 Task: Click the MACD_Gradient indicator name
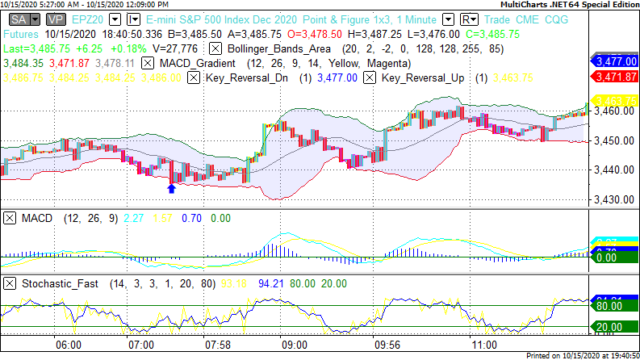coord(198,63)
